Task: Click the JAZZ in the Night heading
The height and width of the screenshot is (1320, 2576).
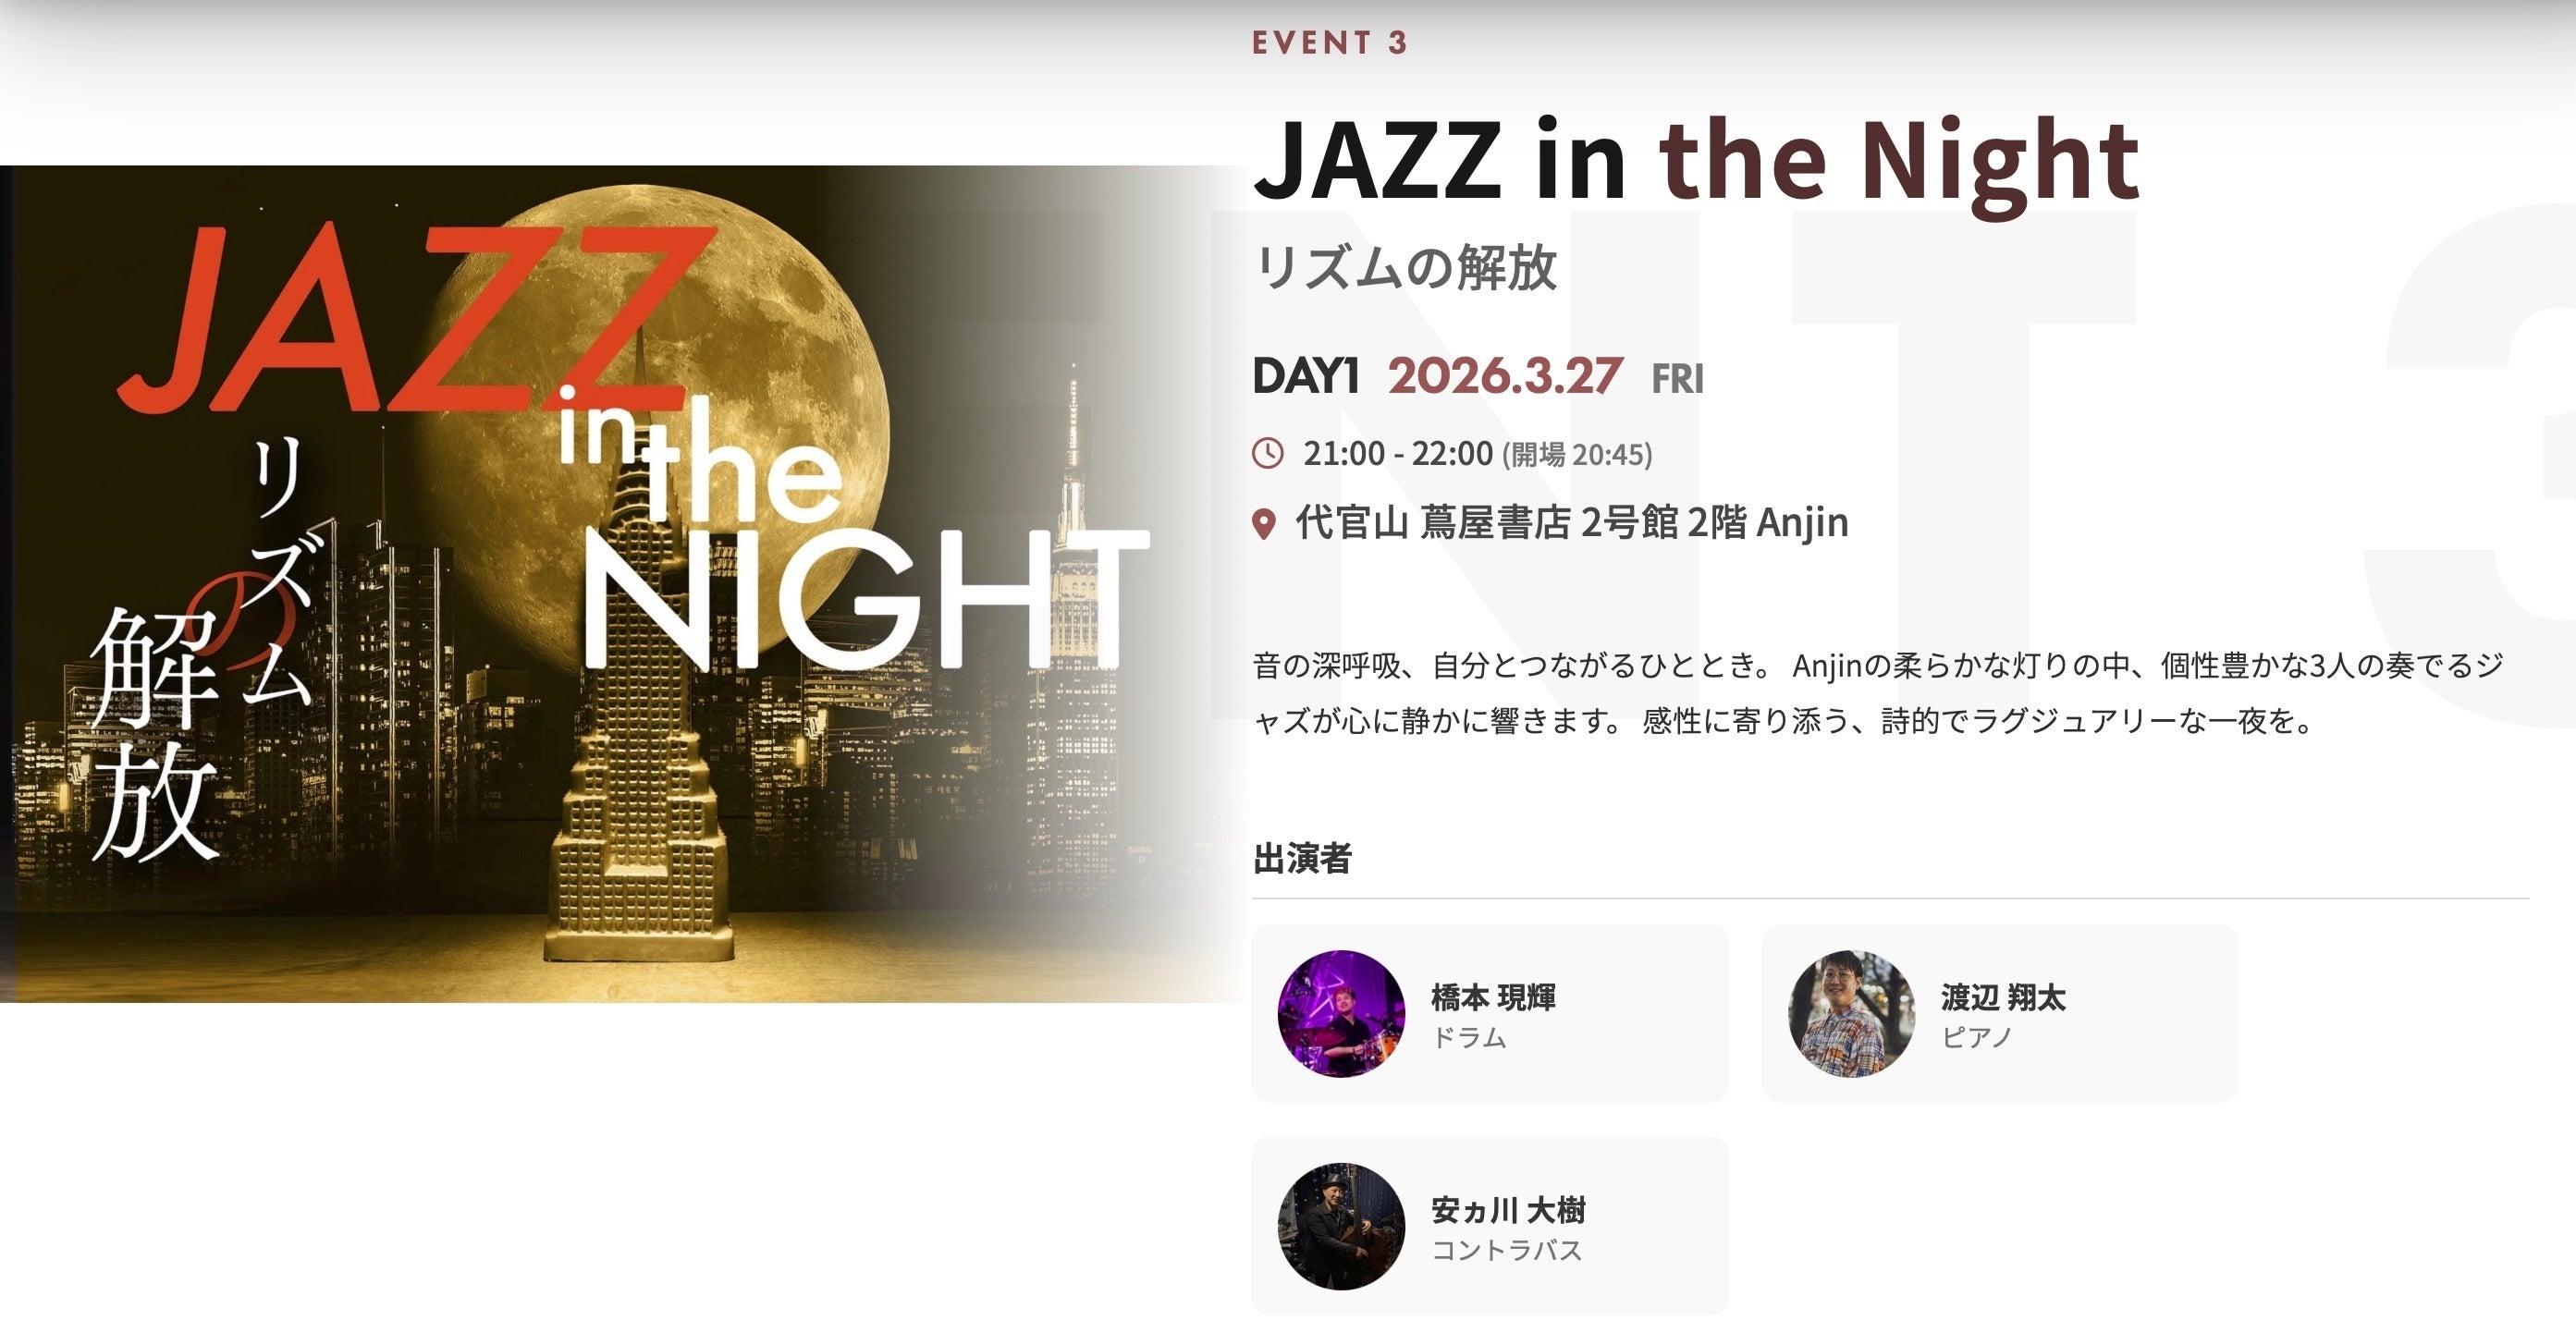Action: tap(1696, 161)
